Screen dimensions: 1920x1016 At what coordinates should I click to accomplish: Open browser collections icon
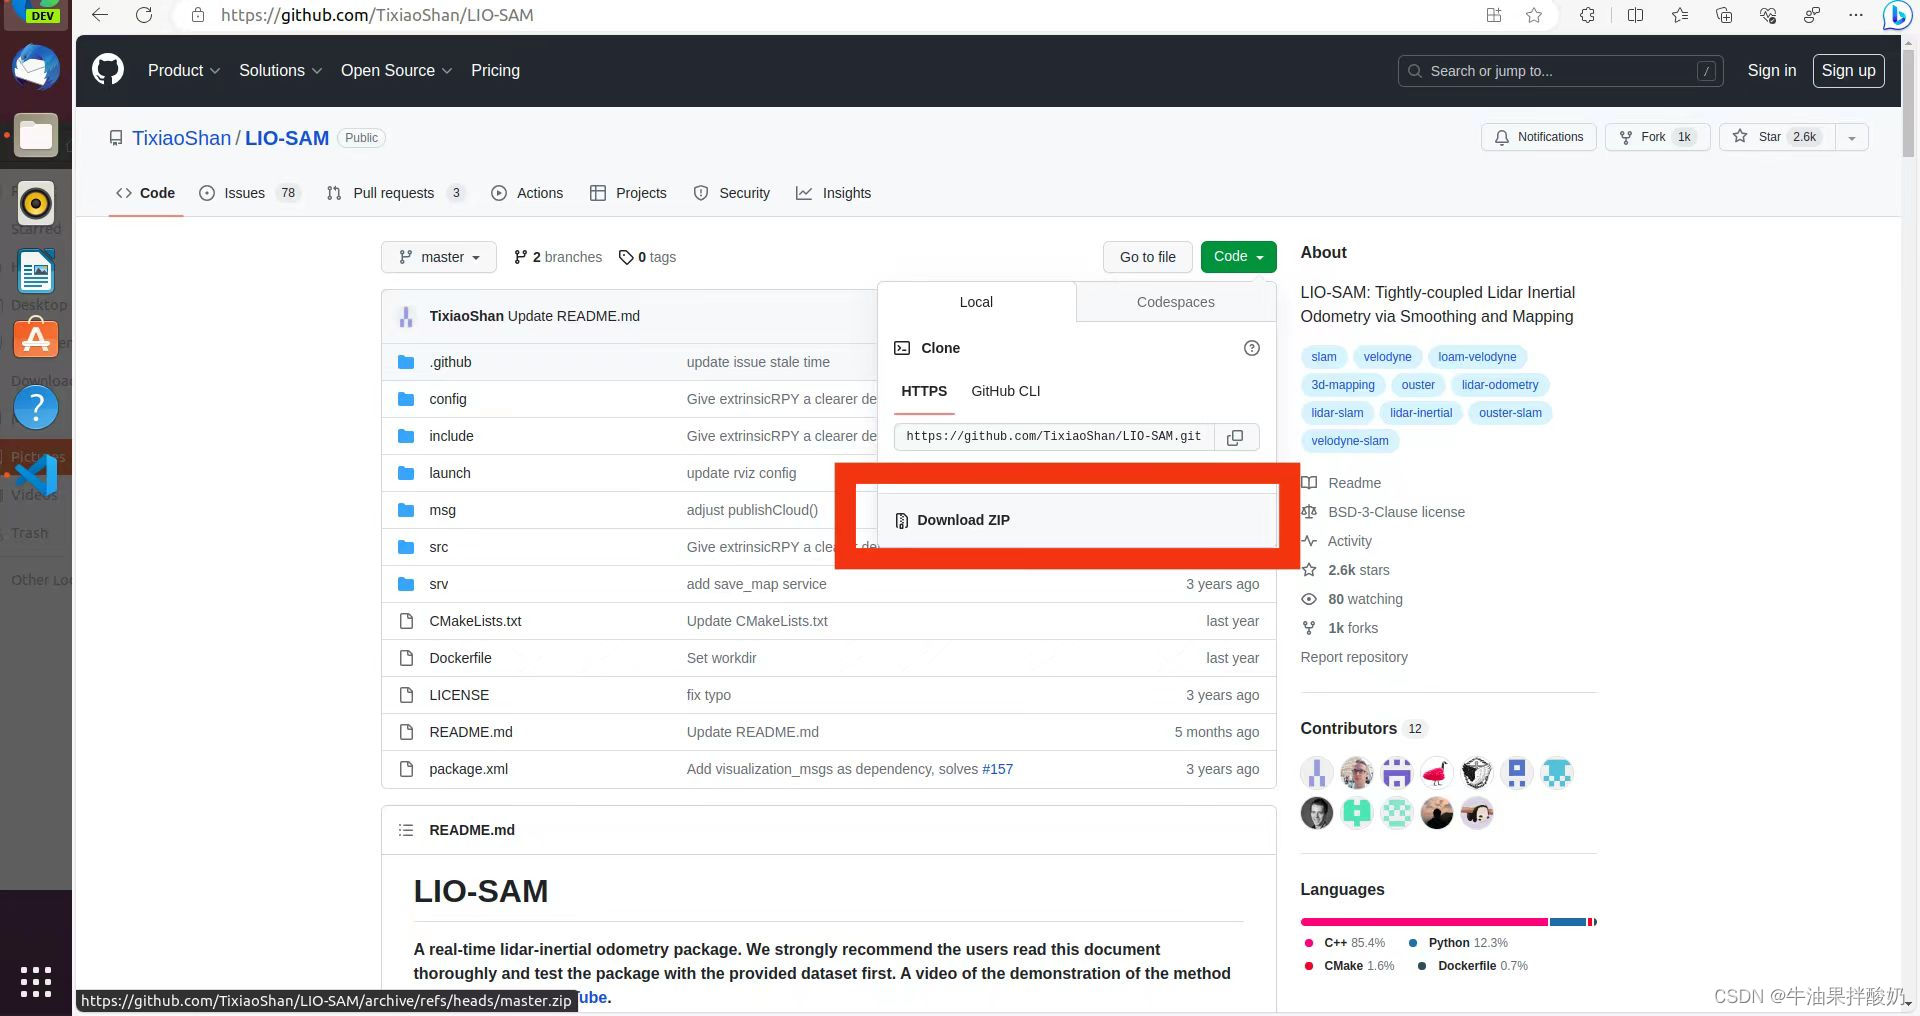click(x=1723, y=15)
